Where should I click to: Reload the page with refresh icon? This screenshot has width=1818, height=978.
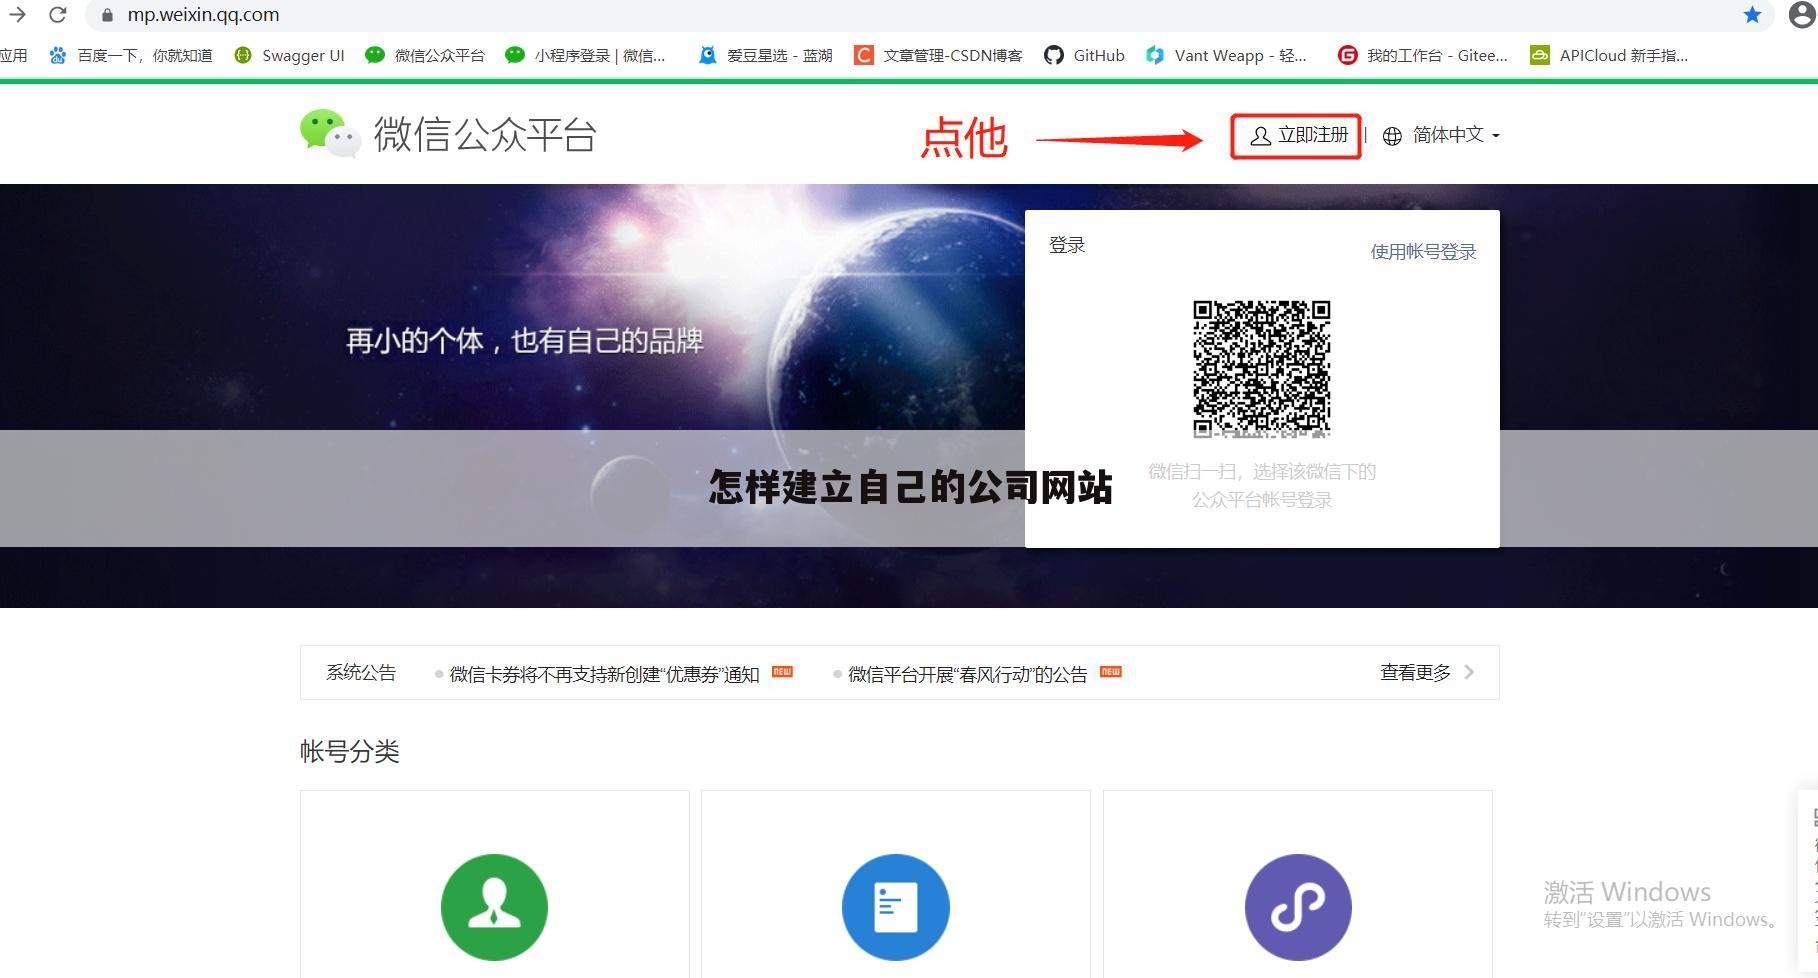58,14
